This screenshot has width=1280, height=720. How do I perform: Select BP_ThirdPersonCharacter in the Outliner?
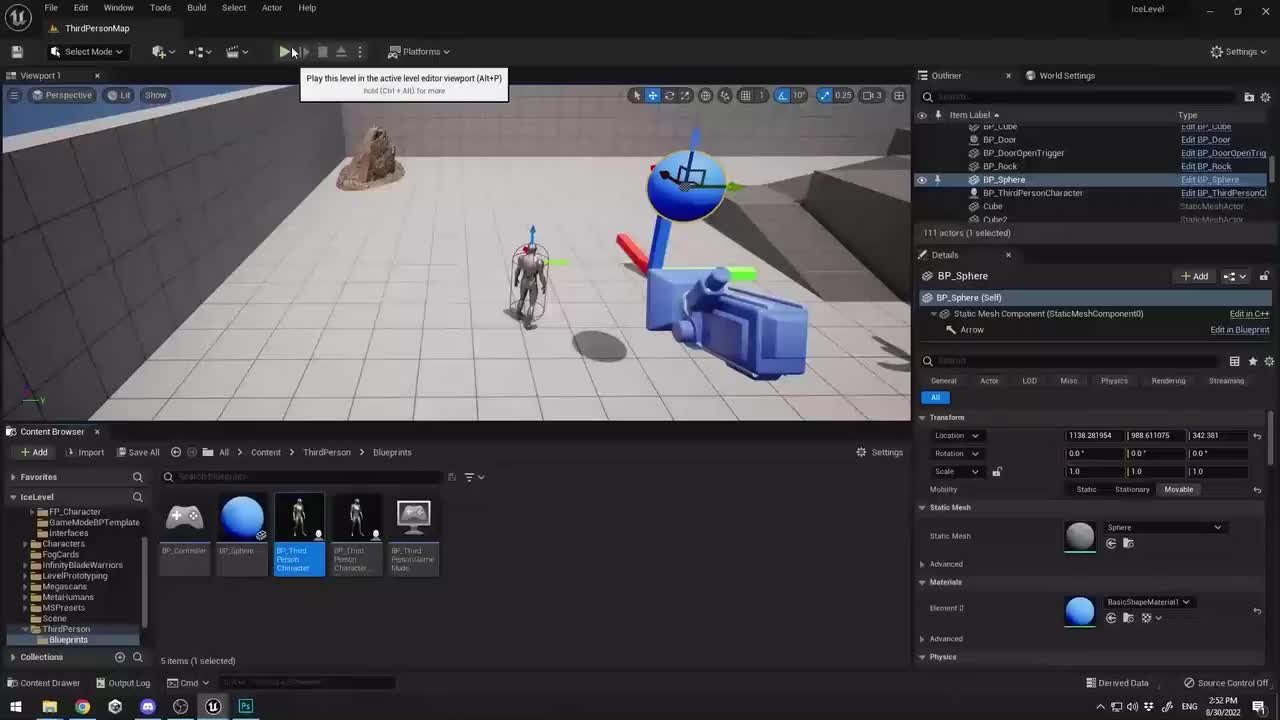tap(1032, 193)
